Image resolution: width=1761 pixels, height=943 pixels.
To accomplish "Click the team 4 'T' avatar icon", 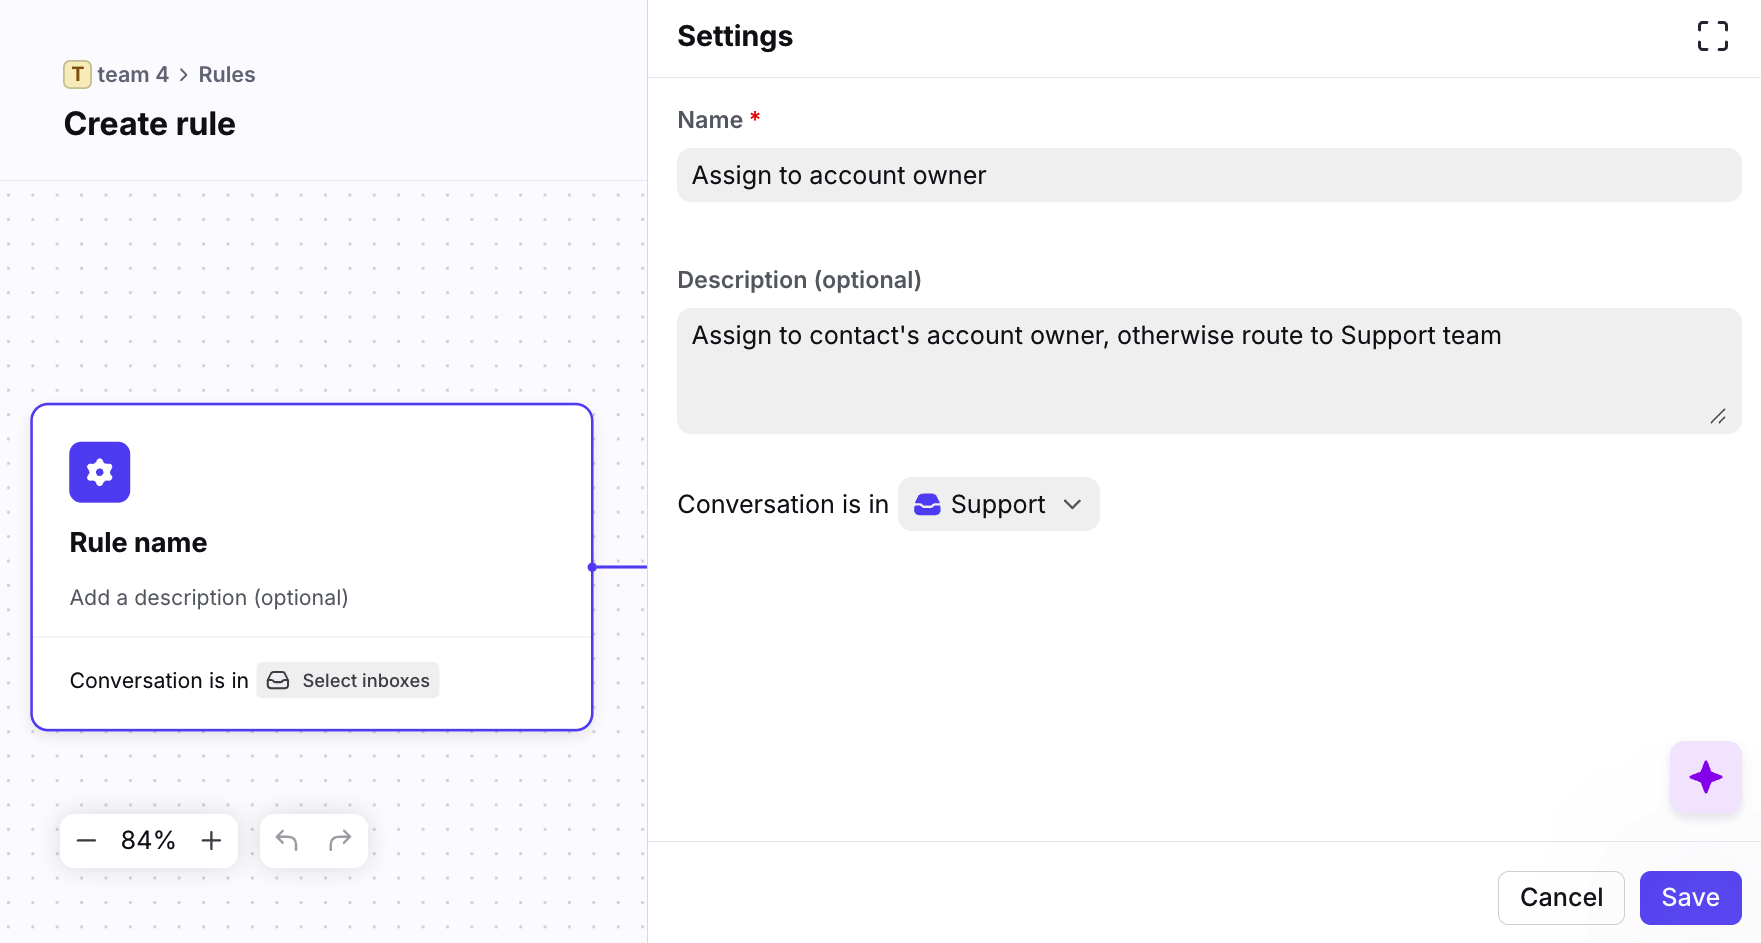I will (77, 75).
